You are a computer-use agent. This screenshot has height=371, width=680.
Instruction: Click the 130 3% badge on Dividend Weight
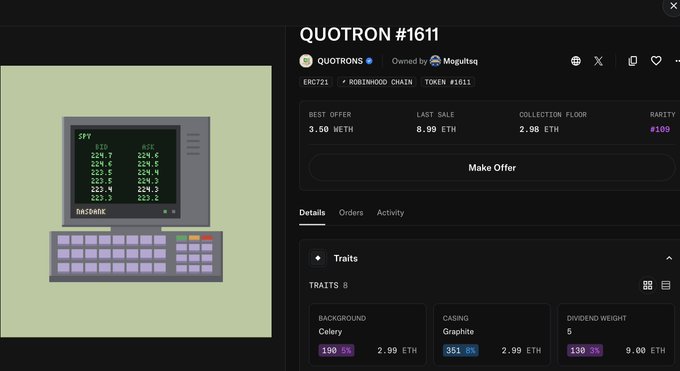pyautogui.click(x=585, y=350)
